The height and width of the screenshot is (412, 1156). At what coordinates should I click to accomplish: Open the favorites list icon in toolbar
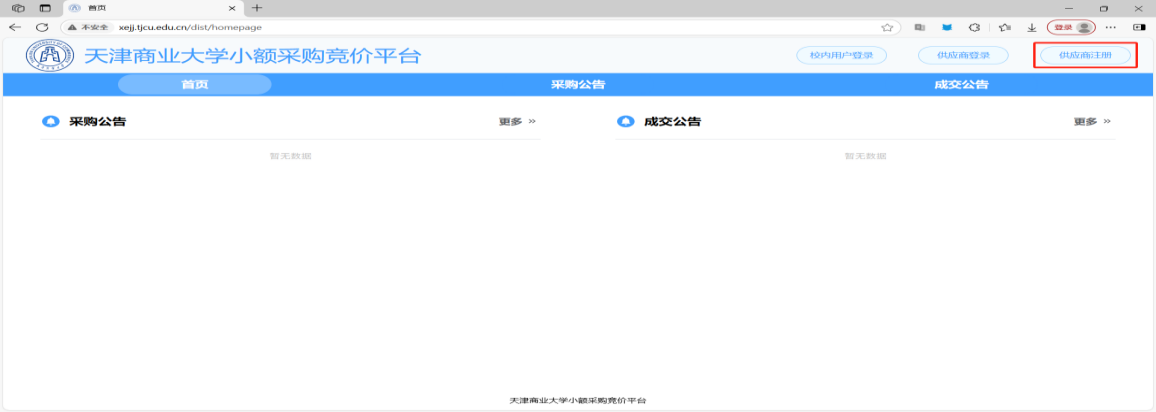click(1004, 27)
